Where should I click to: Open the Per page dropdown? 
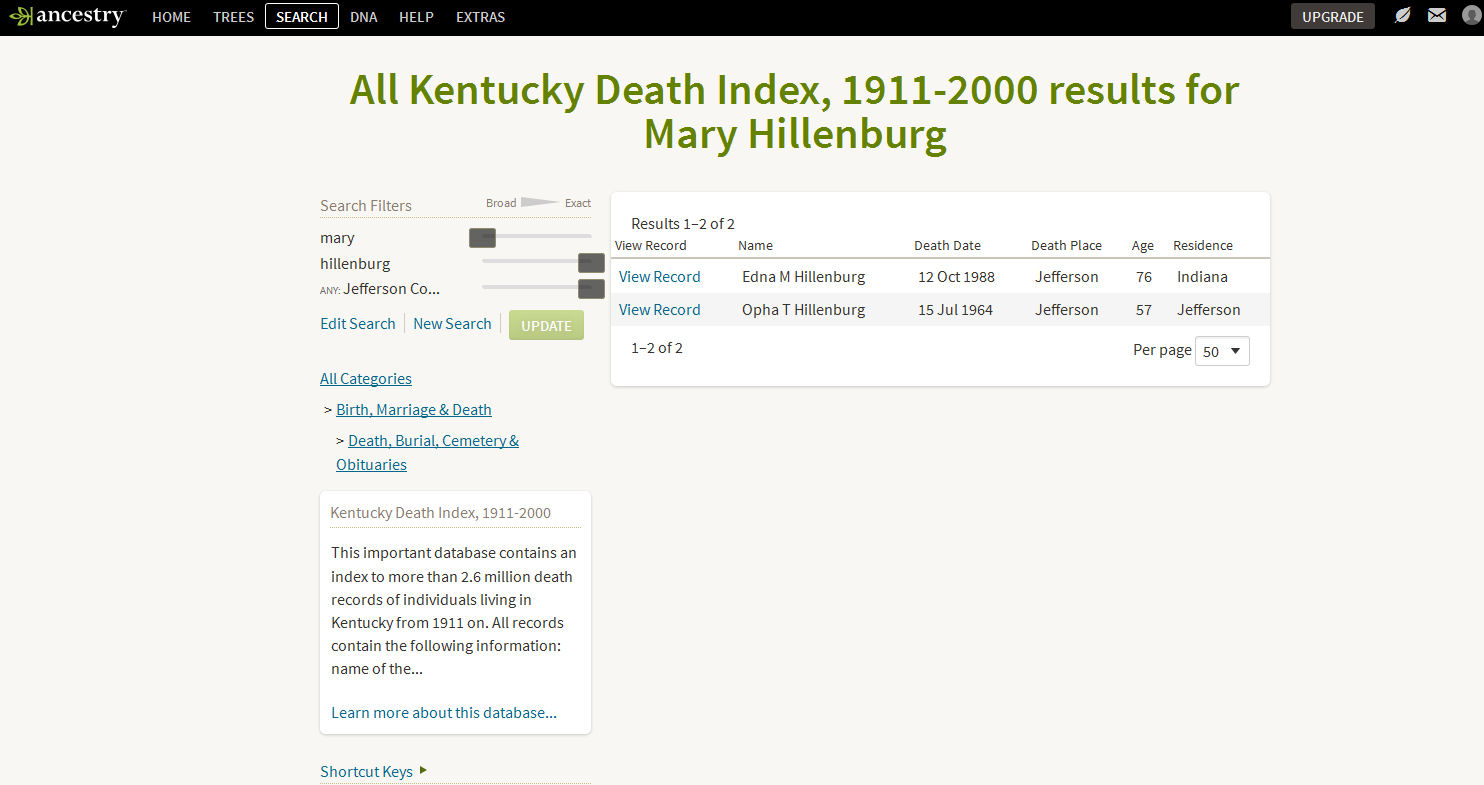click(x=1222, y=351)
